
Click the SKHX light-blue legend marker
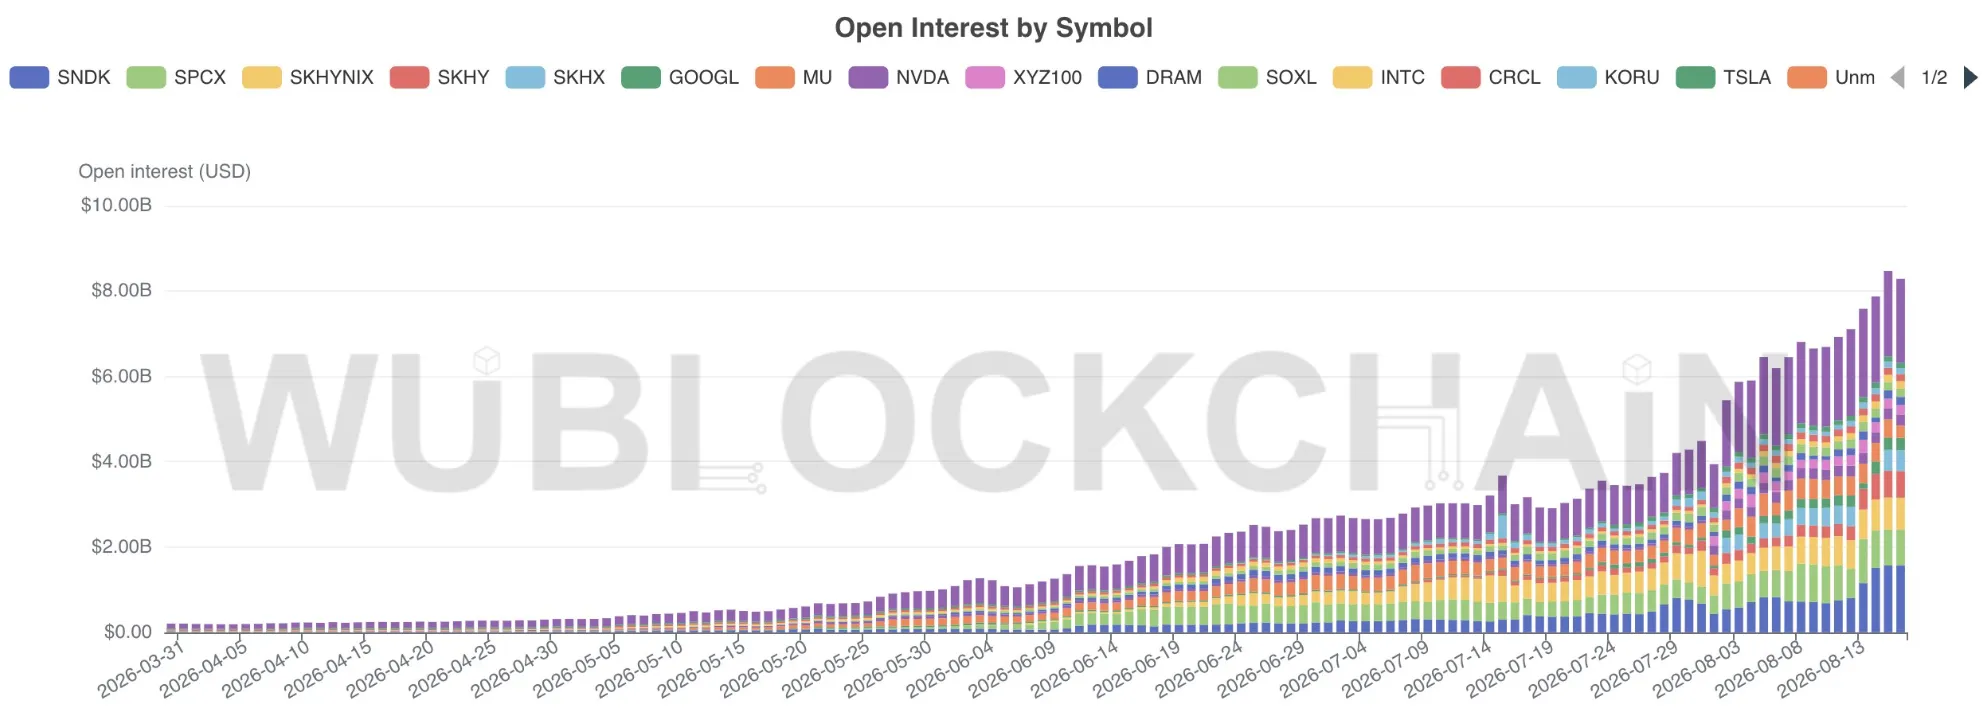525,77
